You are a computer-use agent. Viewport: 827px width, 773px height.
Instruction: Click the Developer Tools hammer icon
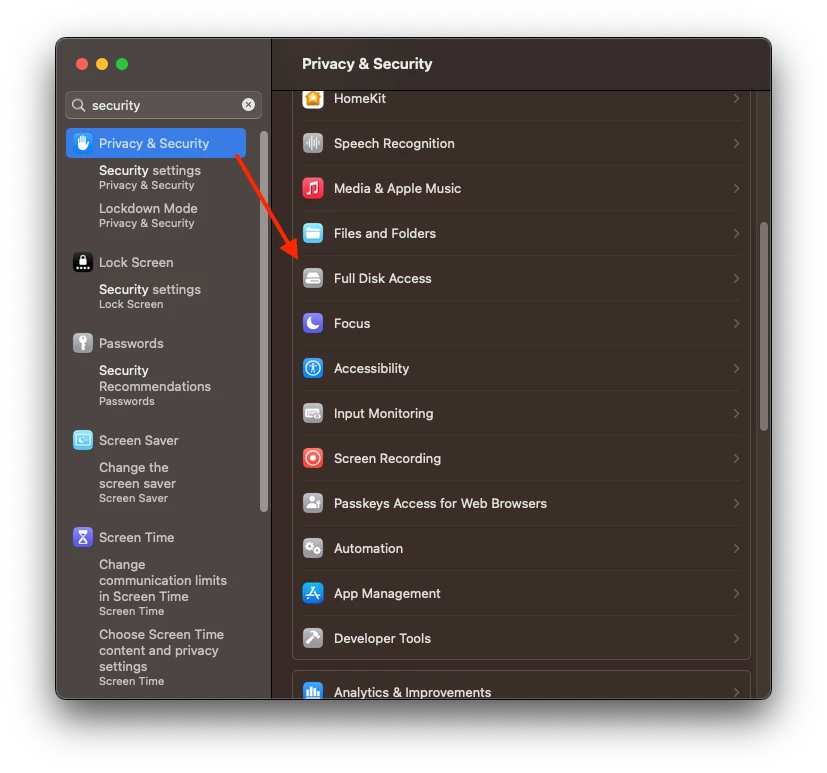click(313, 638)
